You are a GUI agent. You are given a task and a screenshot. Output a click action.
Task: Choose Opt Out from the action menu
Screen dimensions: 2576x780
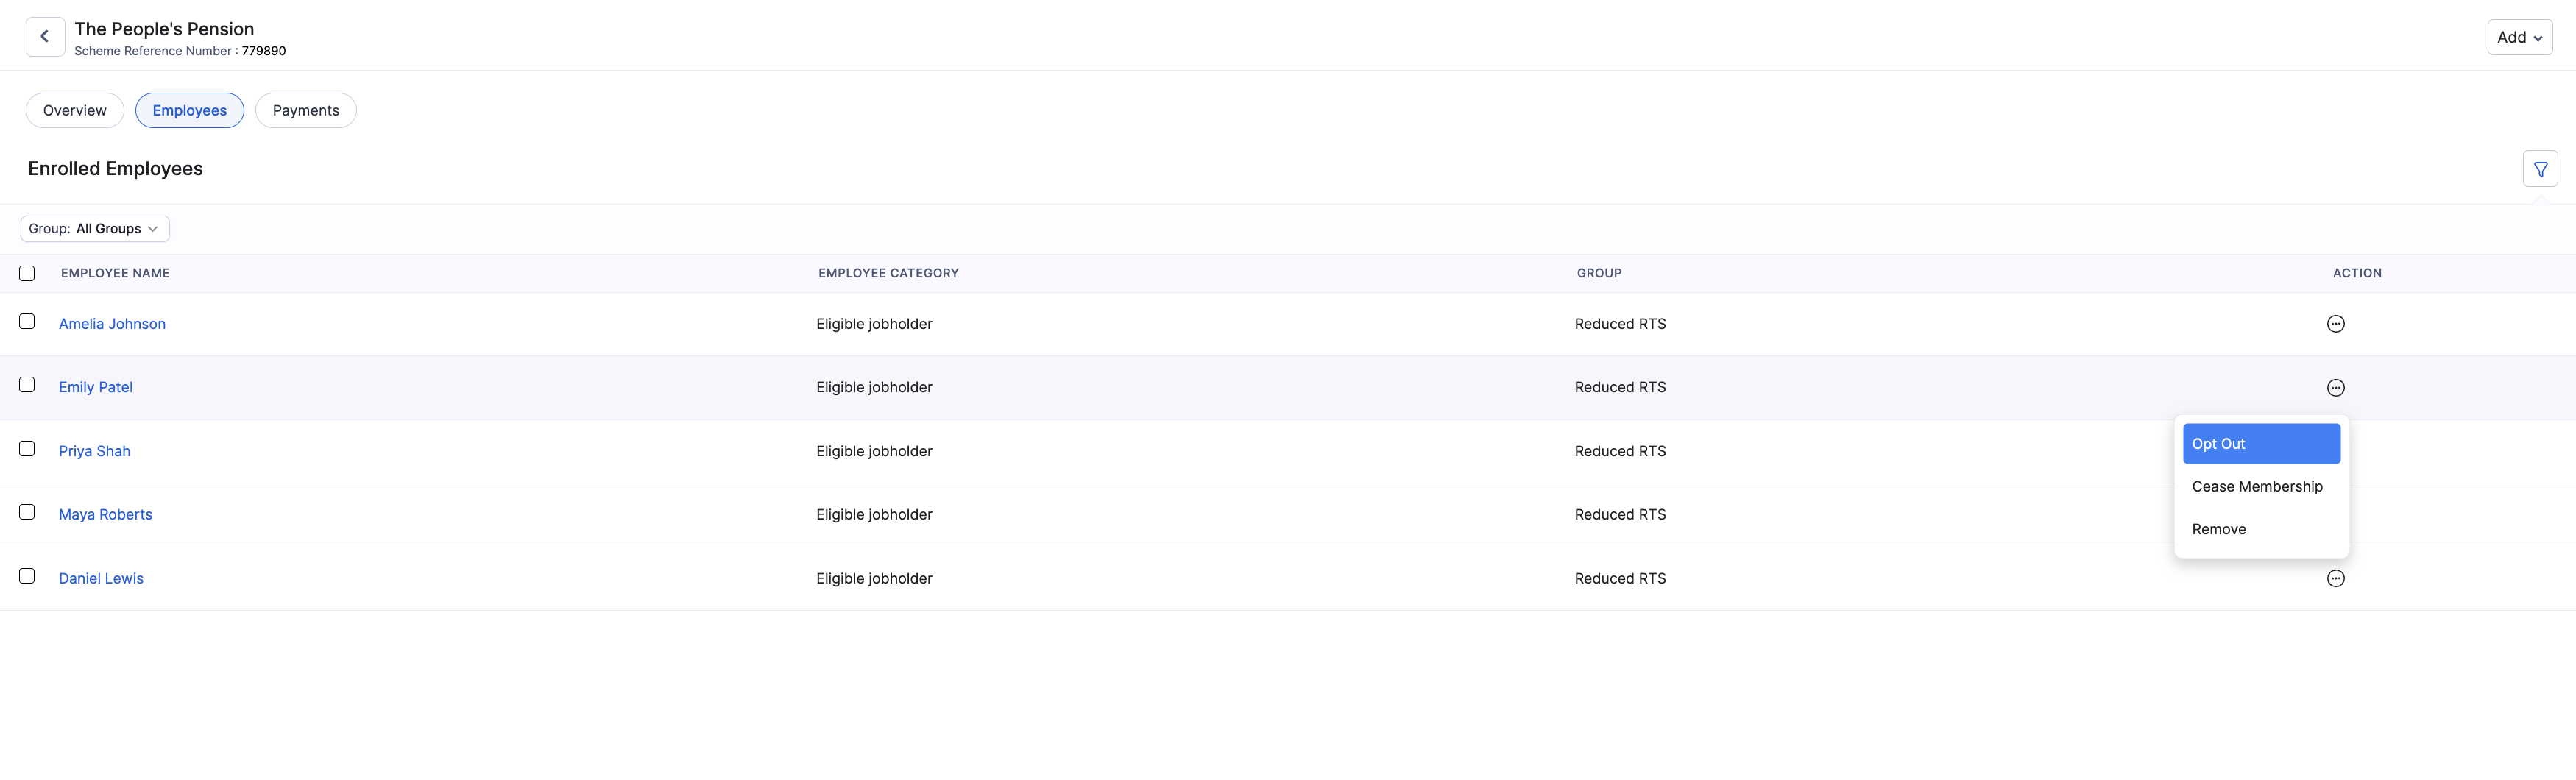[2261, 444]
